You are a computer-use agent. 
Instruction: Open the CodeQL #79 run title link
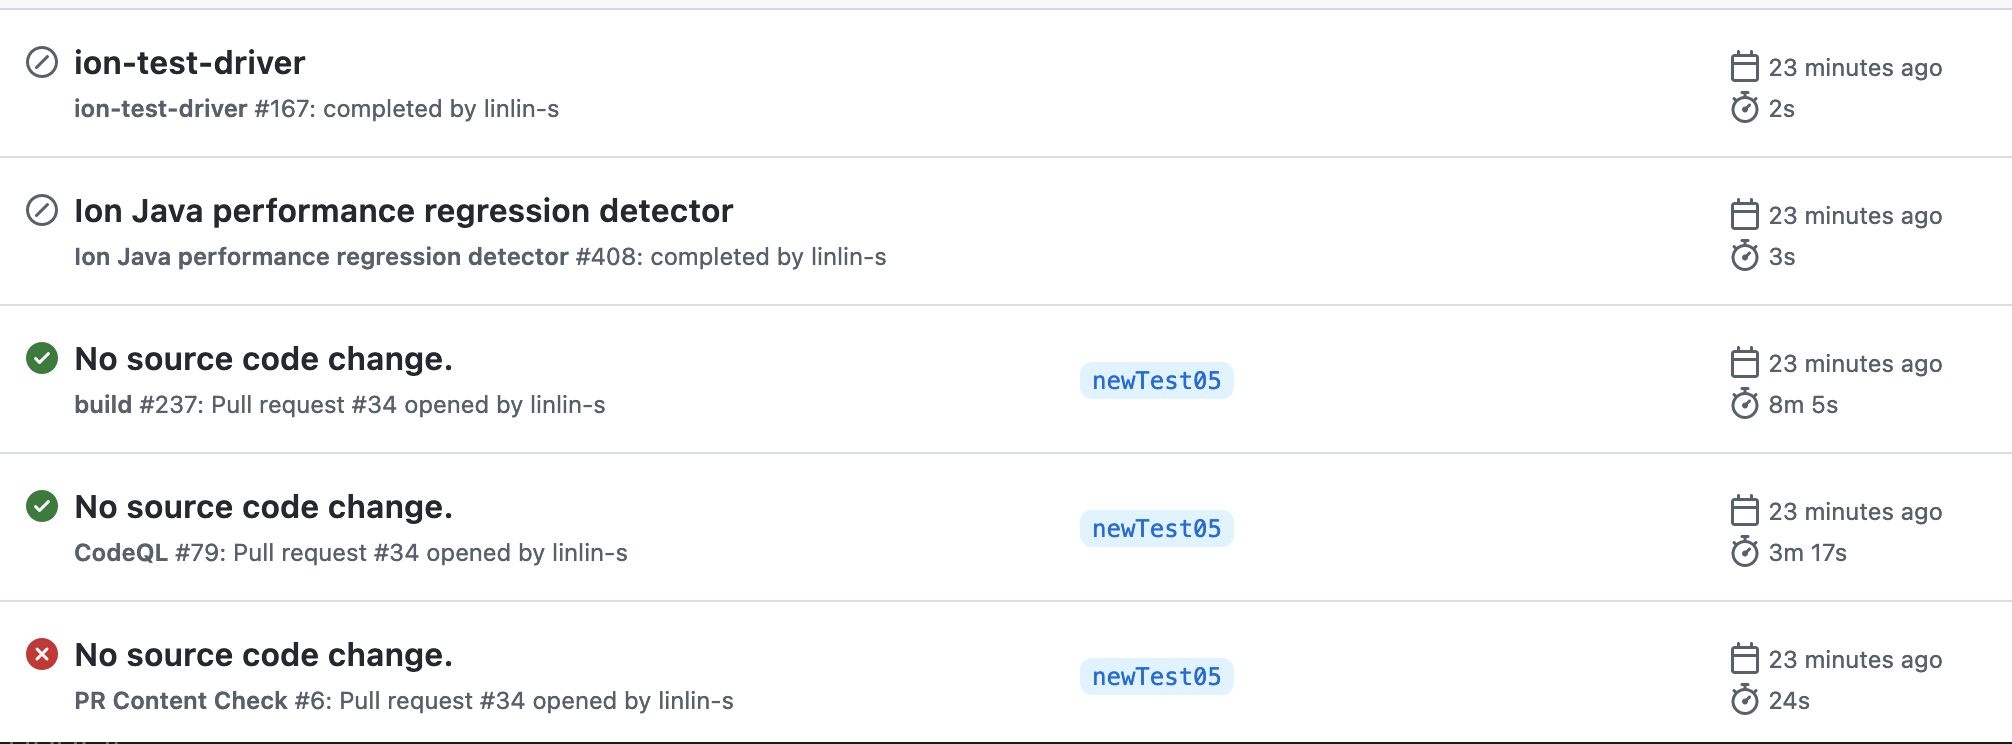264,507
